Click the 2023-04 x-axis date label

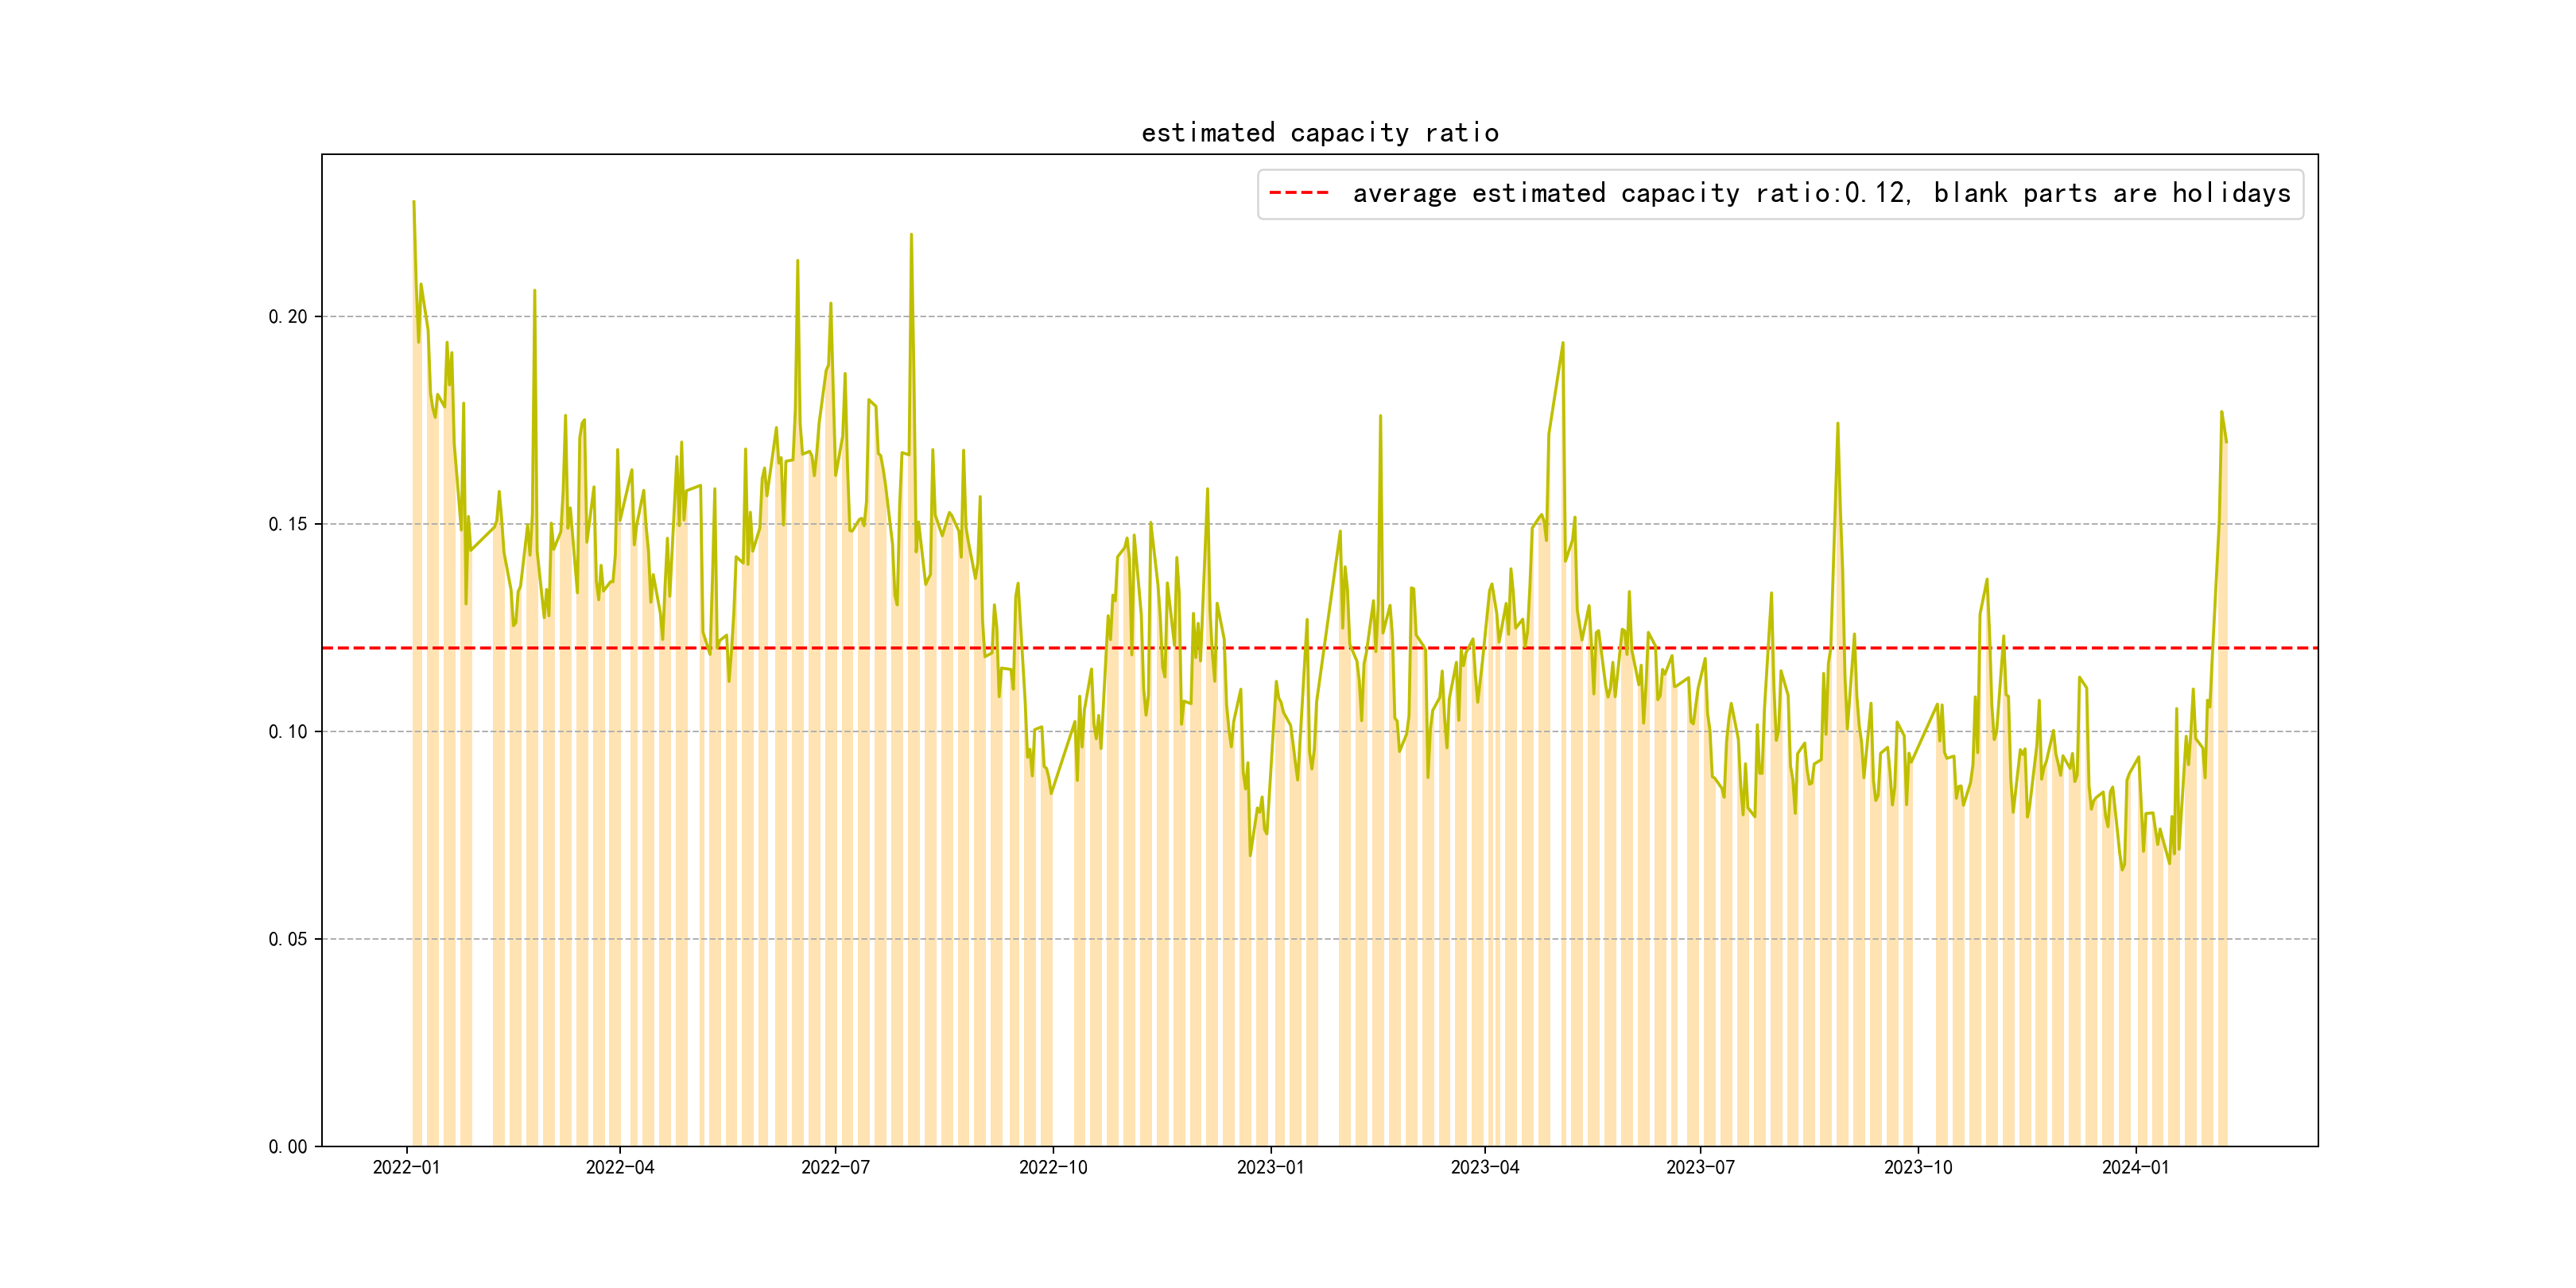(x=1485, y=1168)
